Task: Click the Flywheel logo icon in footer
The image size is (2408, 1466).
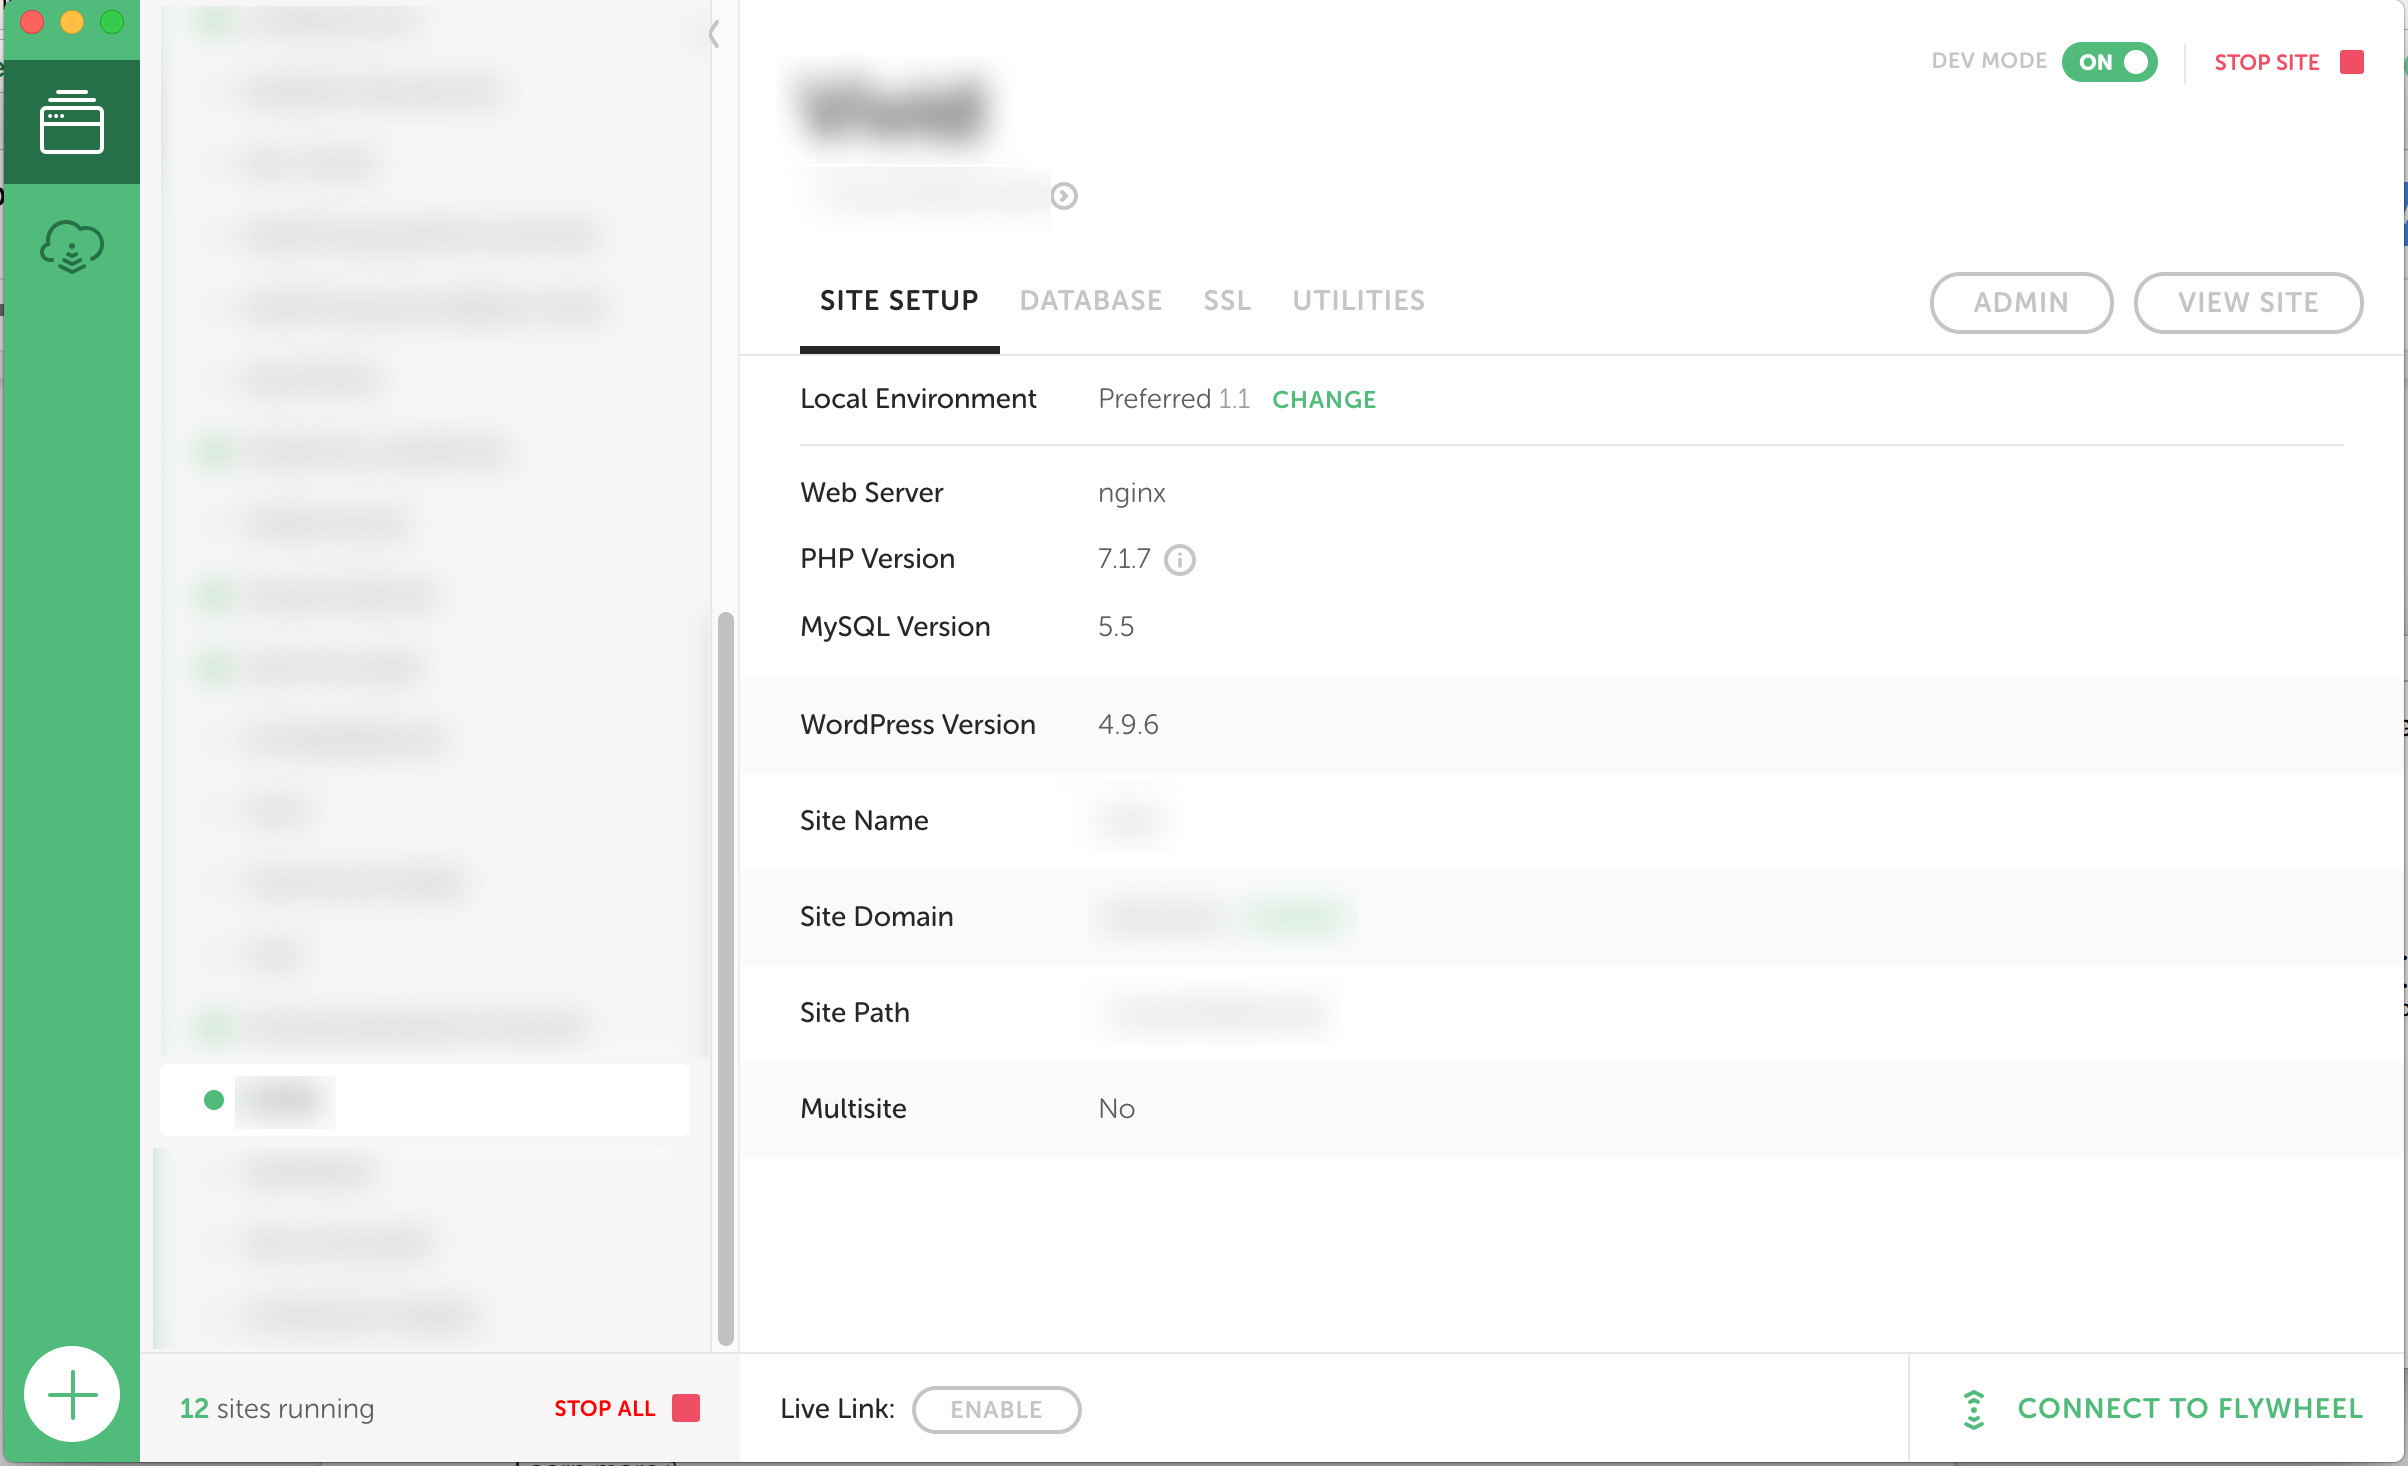Action: click(x=1973, y=1409)
